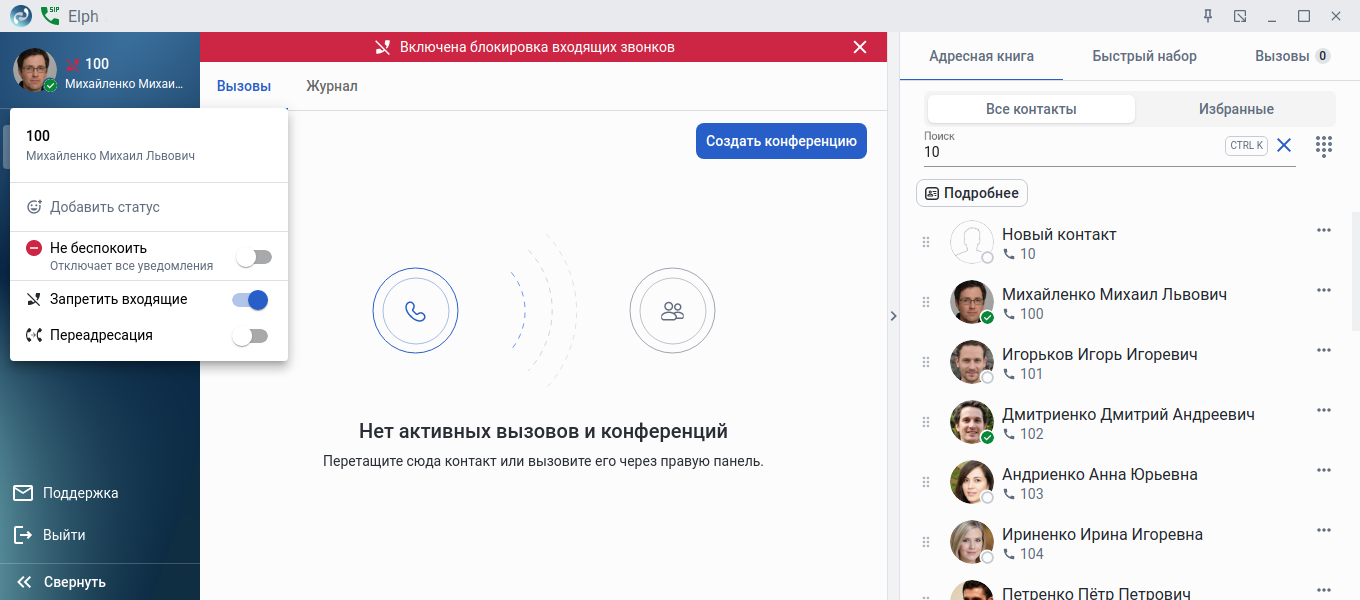Image resolution: width=1360 pixels, height=600 pixels.
Task: Open the more options menu for Ириненко Ирина Игоревна
Action: (x=1324, y=530)
